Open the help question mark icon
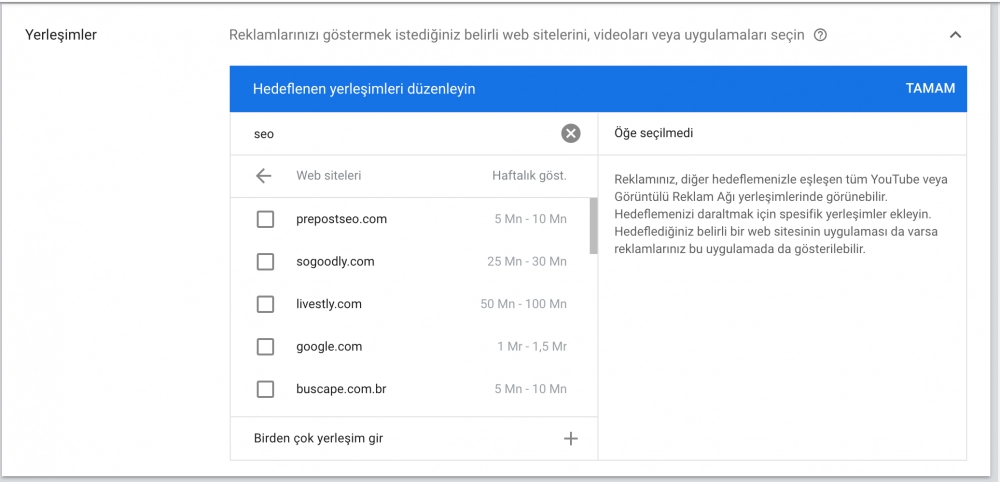Image resolution: width=1000 pixels, height=482 pixels. click(821, 35)
